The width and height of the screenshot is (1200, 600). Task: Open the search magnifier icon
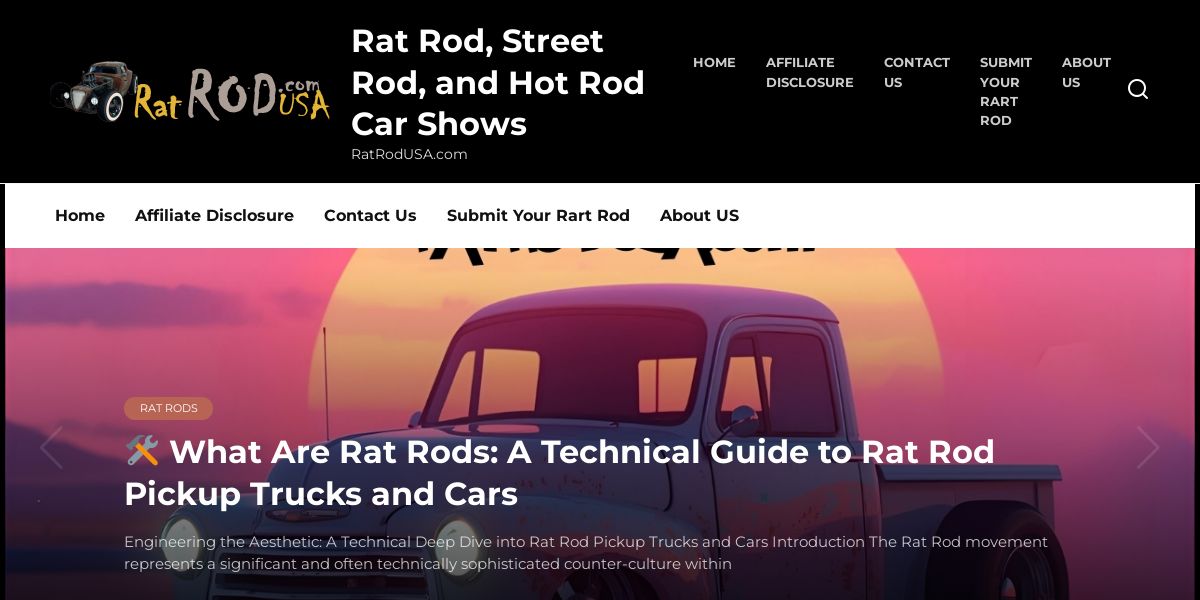pyautogui.click(x=1138, y=90)
